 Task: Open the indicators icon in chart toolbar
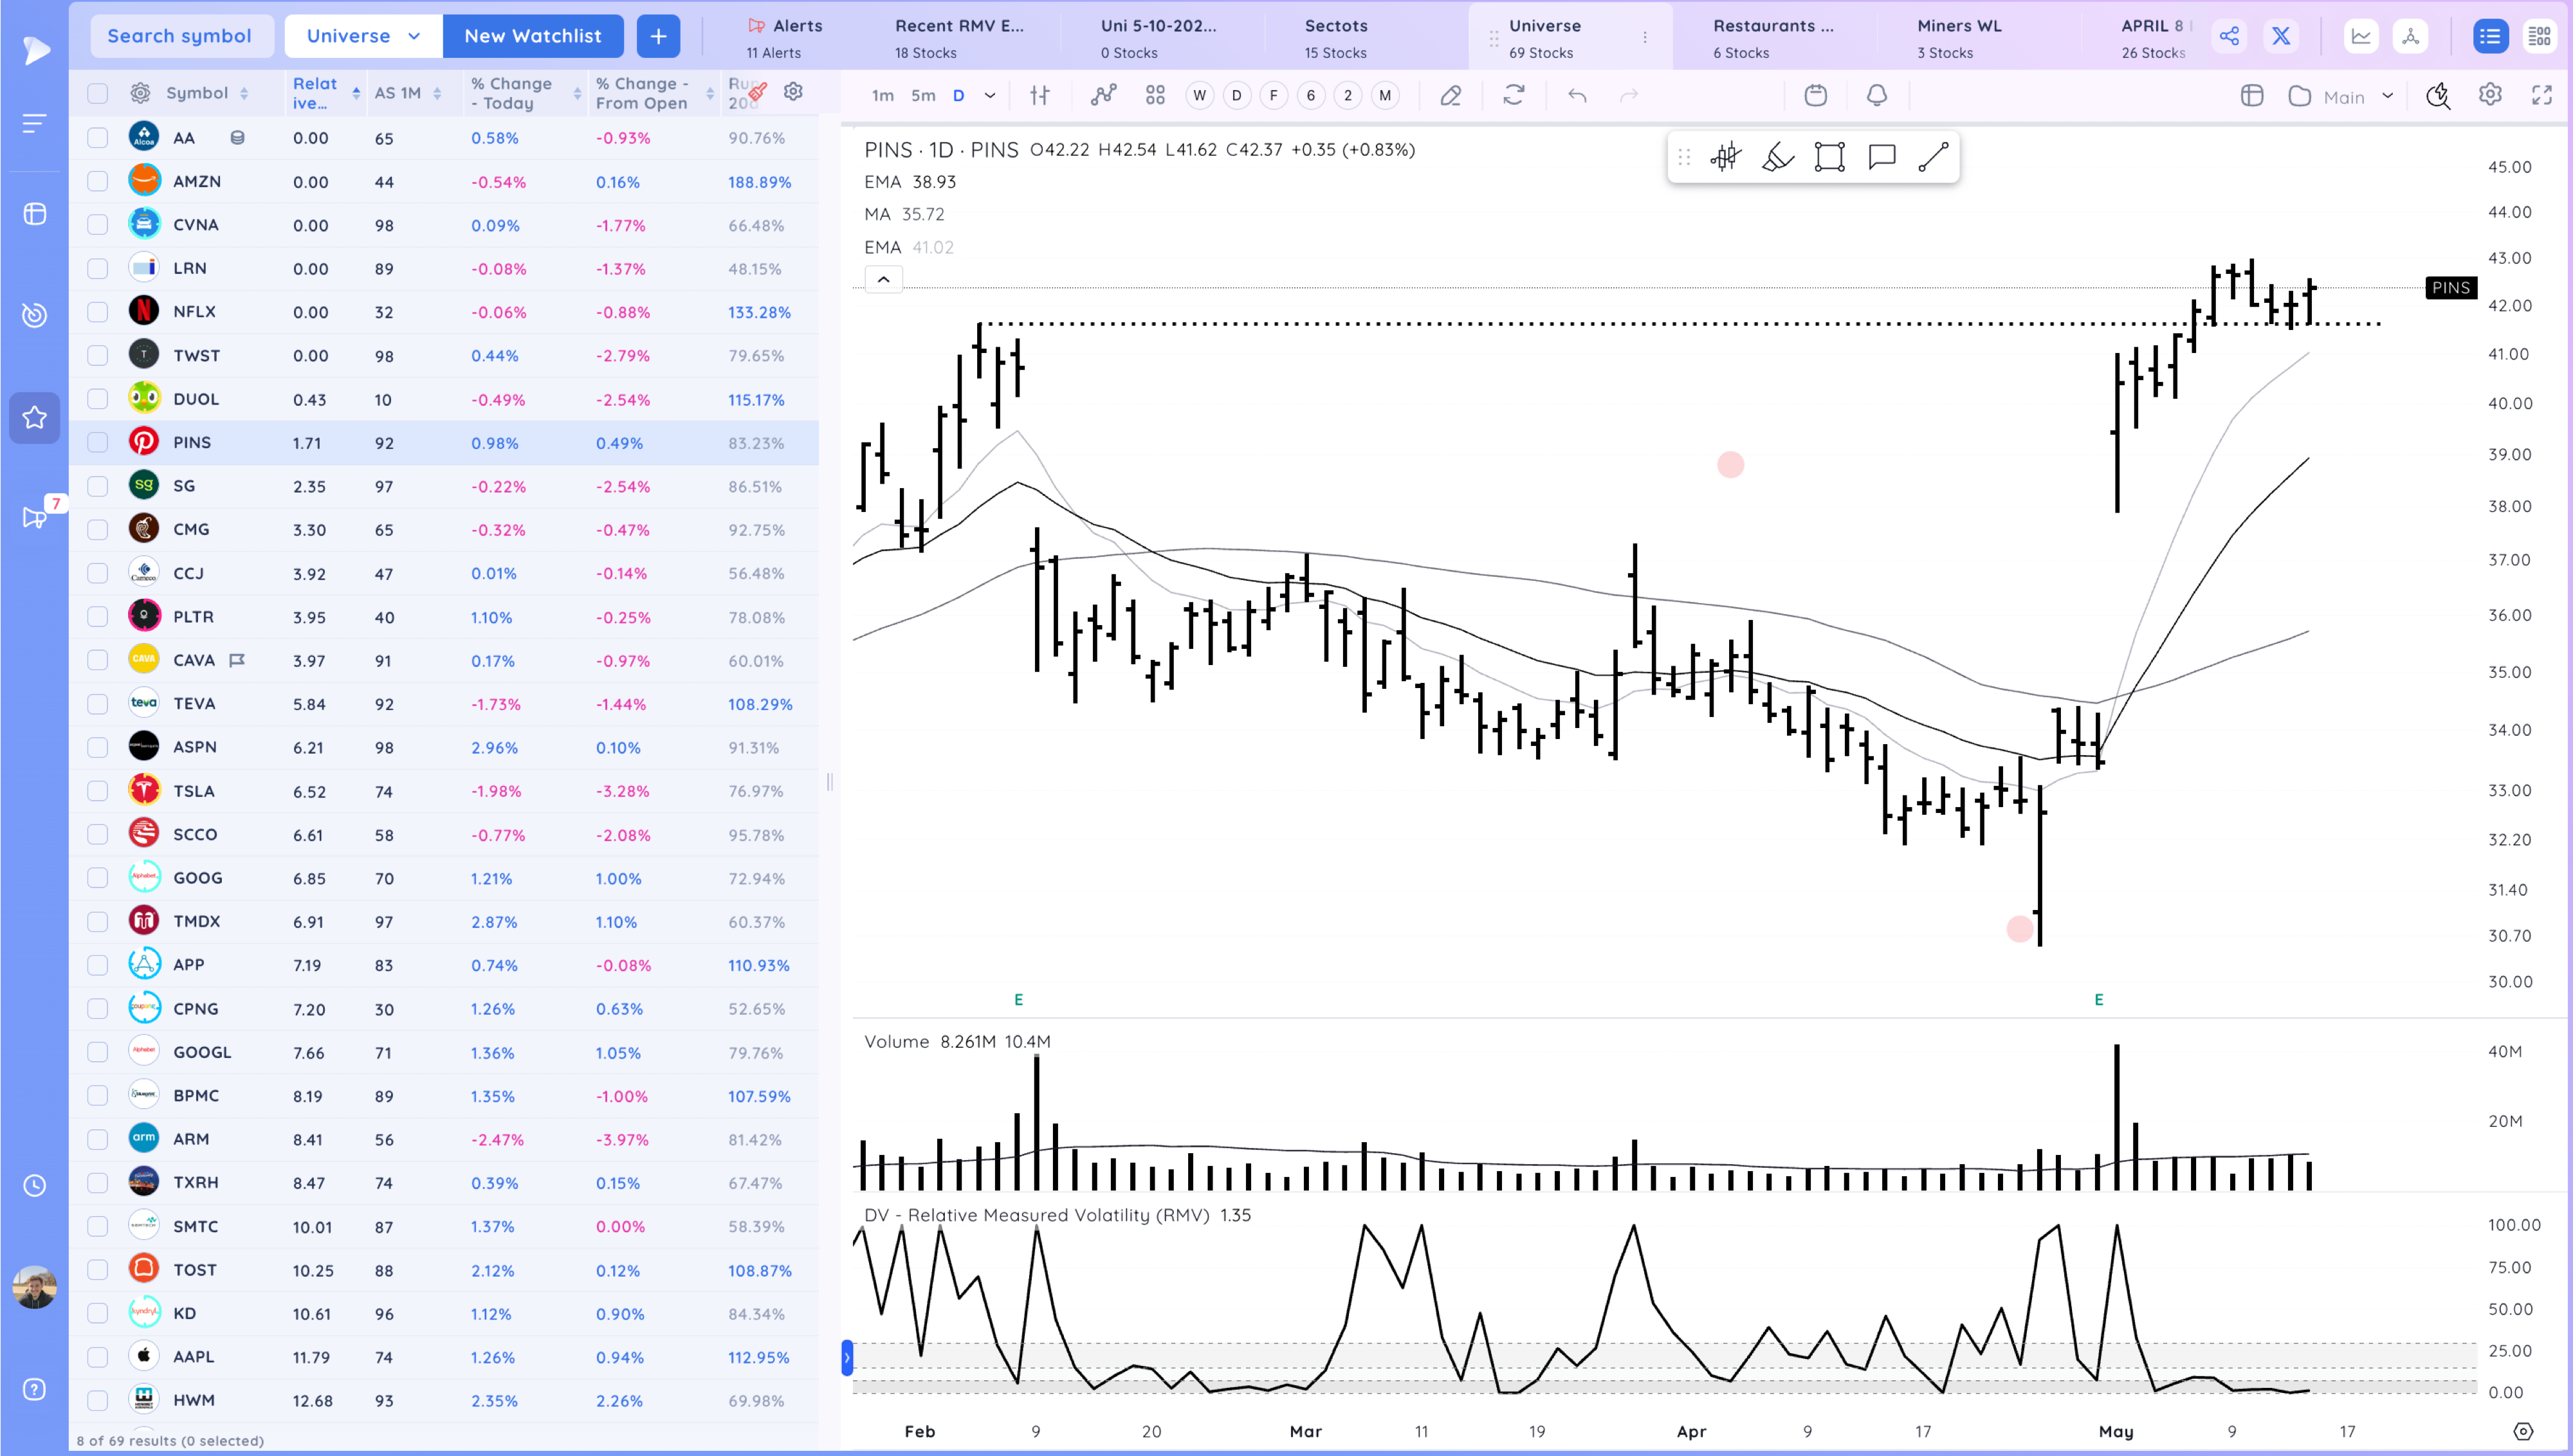coord(1103,96)
